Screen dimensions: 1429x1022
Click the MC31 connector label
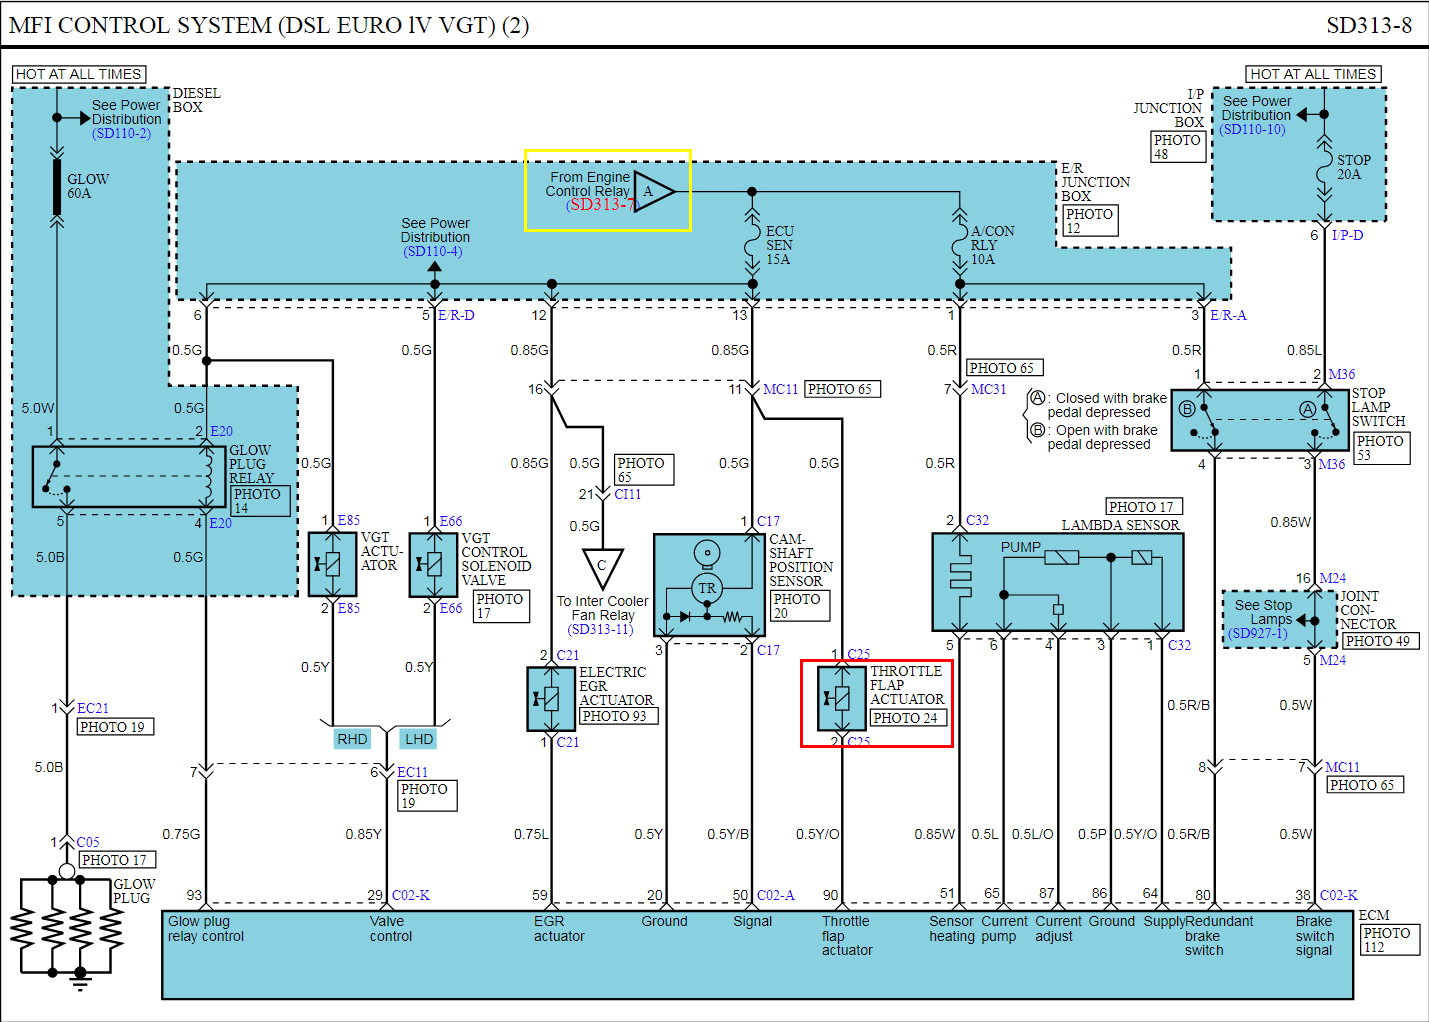click(988, 389)
